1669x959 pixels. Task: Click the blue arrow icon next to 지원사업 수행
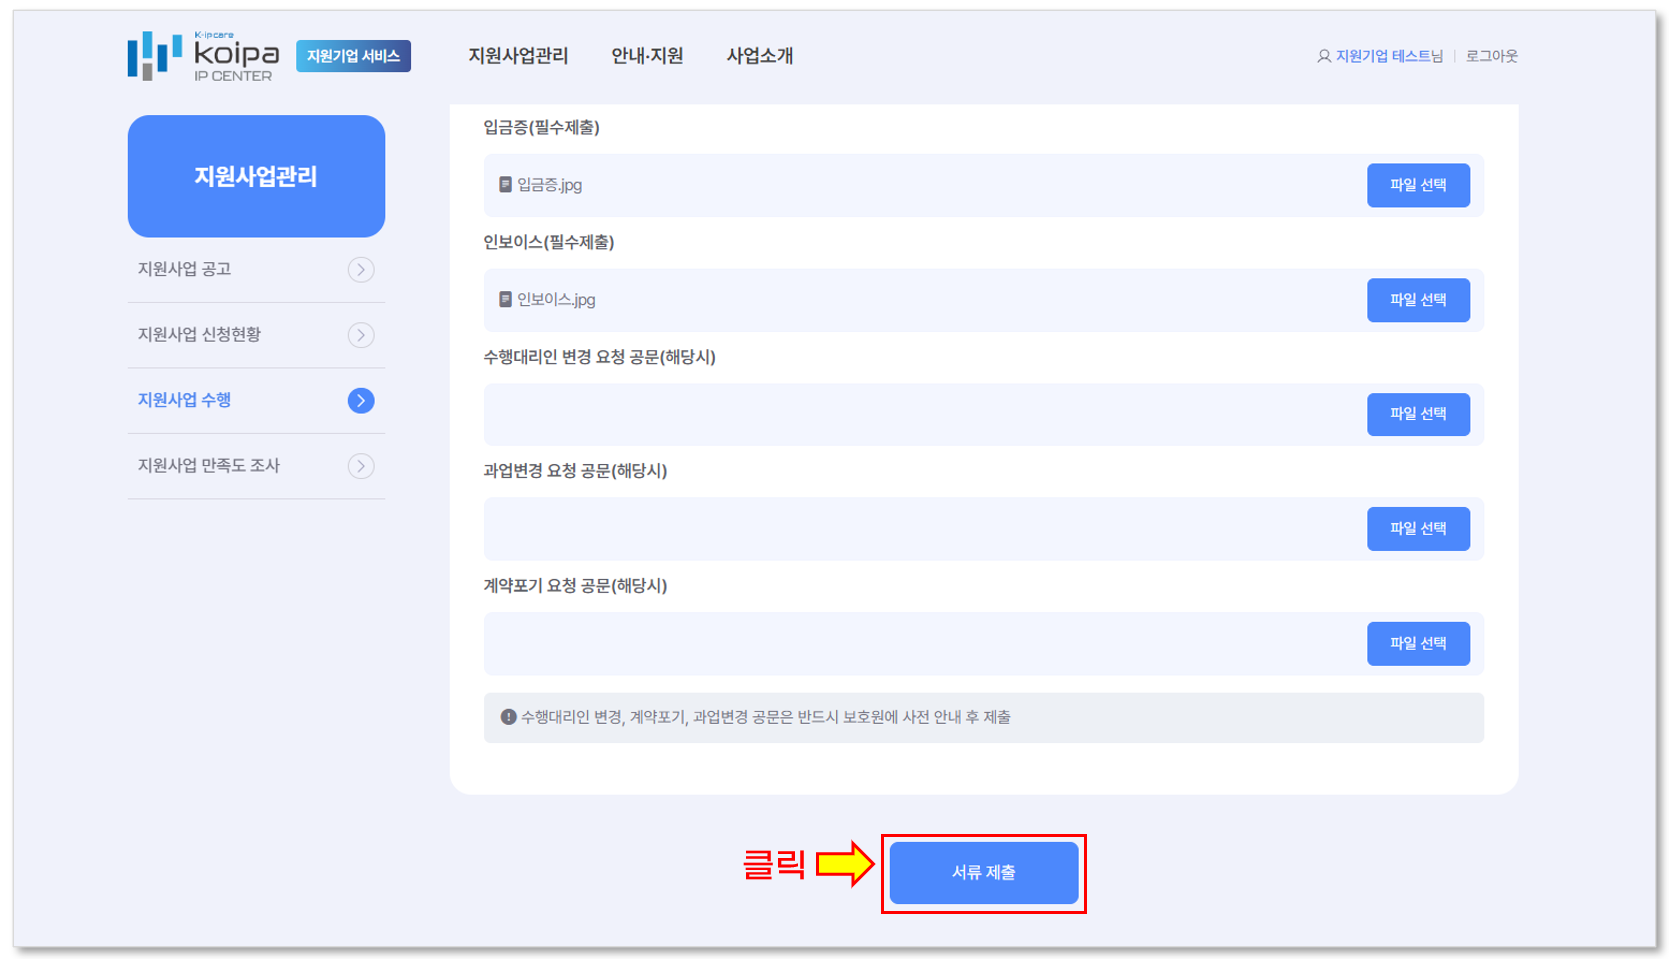(x=361, y=401)
